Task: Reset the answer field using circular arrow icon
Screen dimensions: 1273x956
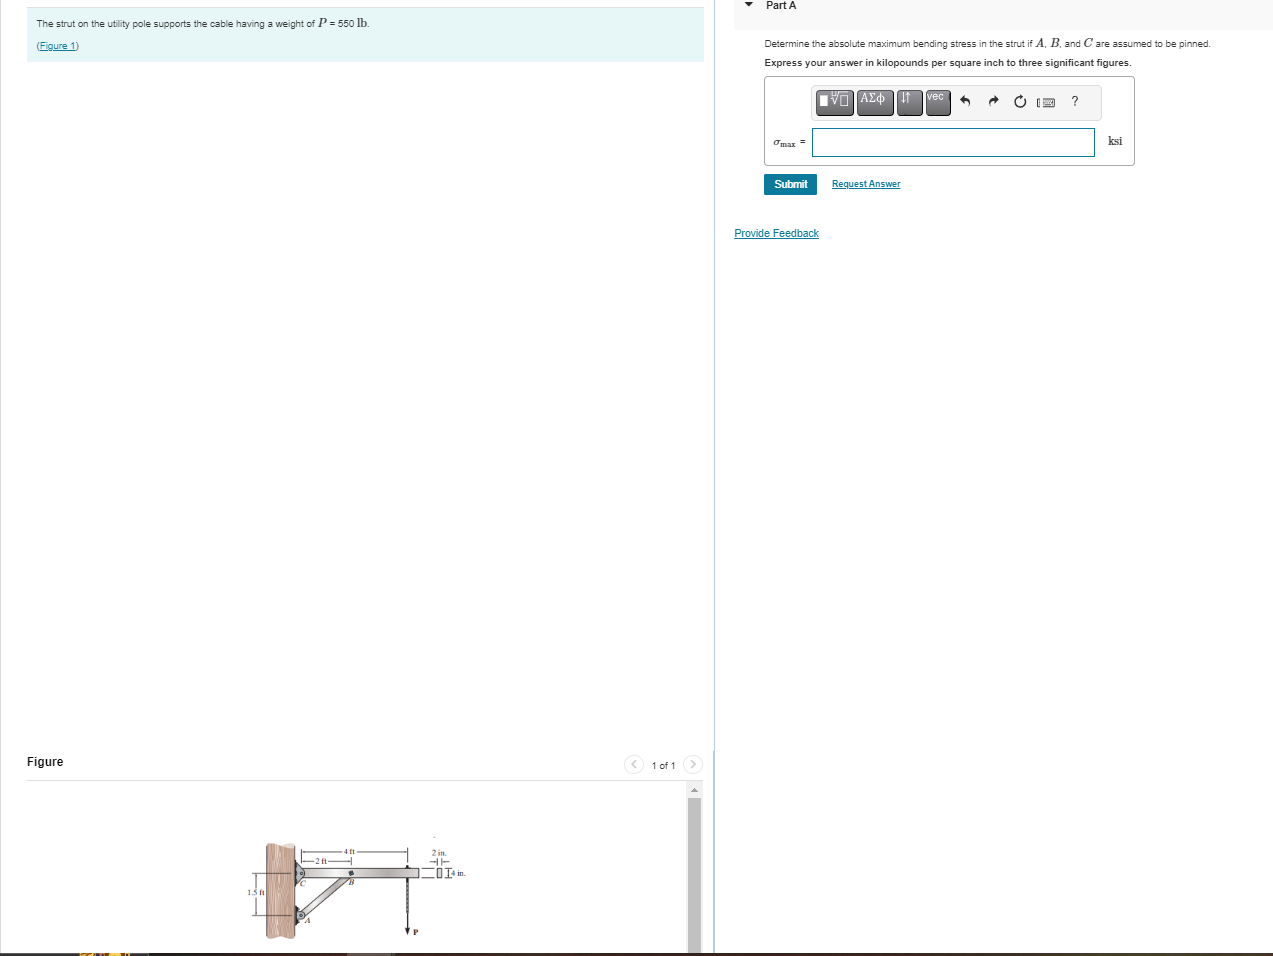Action: point(1019,101)
